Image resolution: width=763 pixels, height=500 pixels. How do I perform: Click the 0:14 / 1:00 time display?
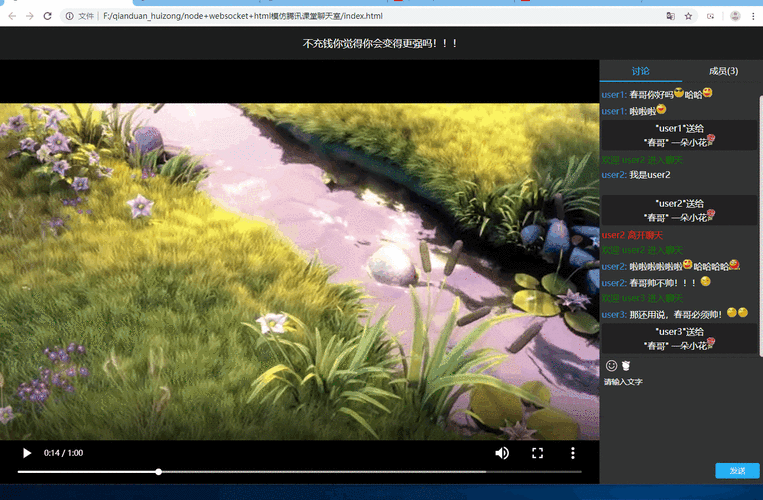[x=63, y=453]
